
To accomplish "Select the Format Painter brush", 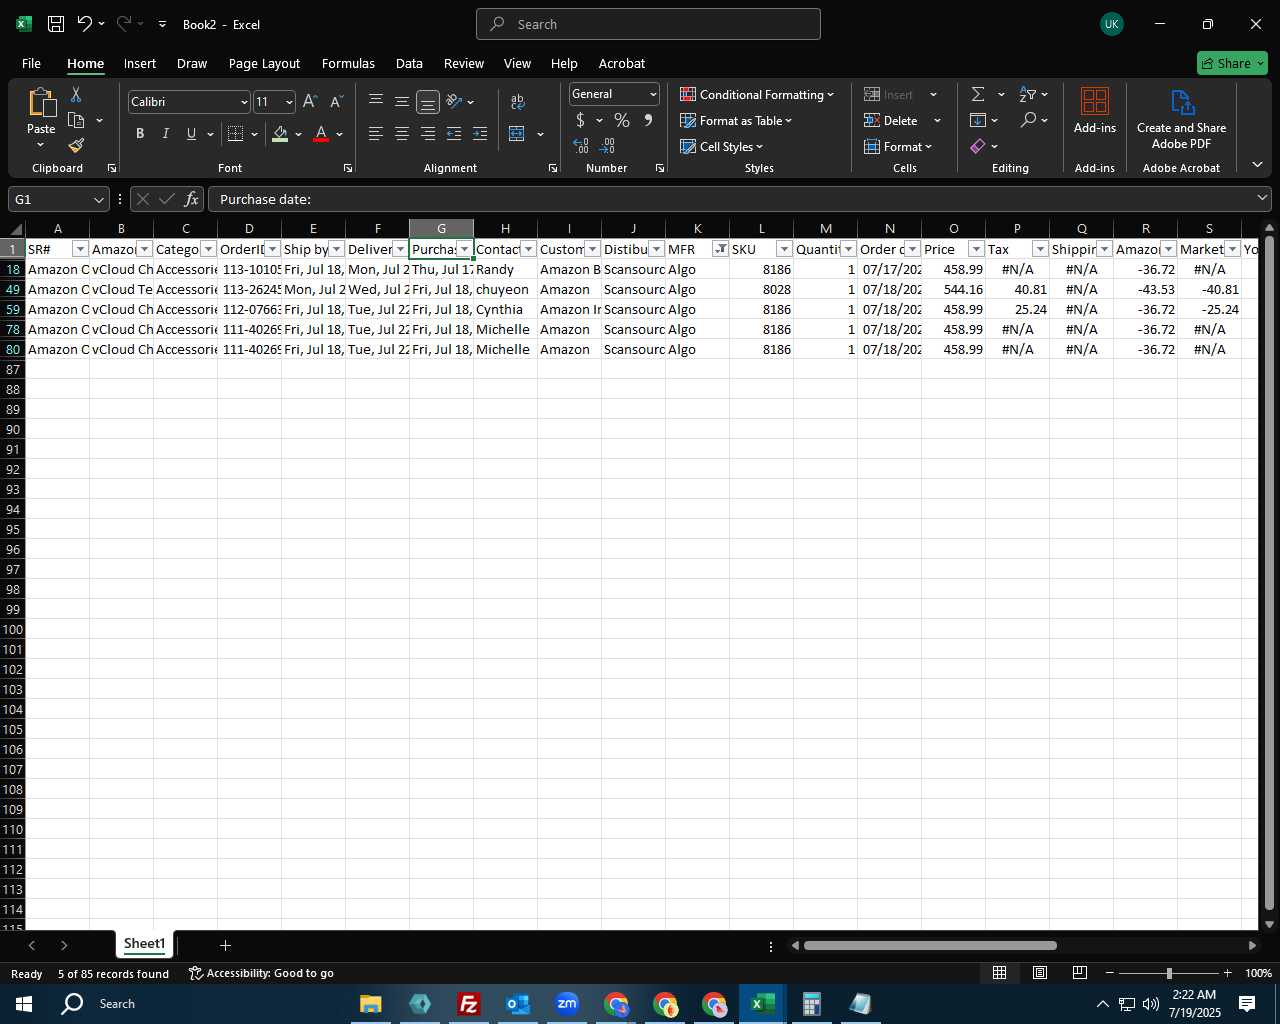I will point(76,146).
